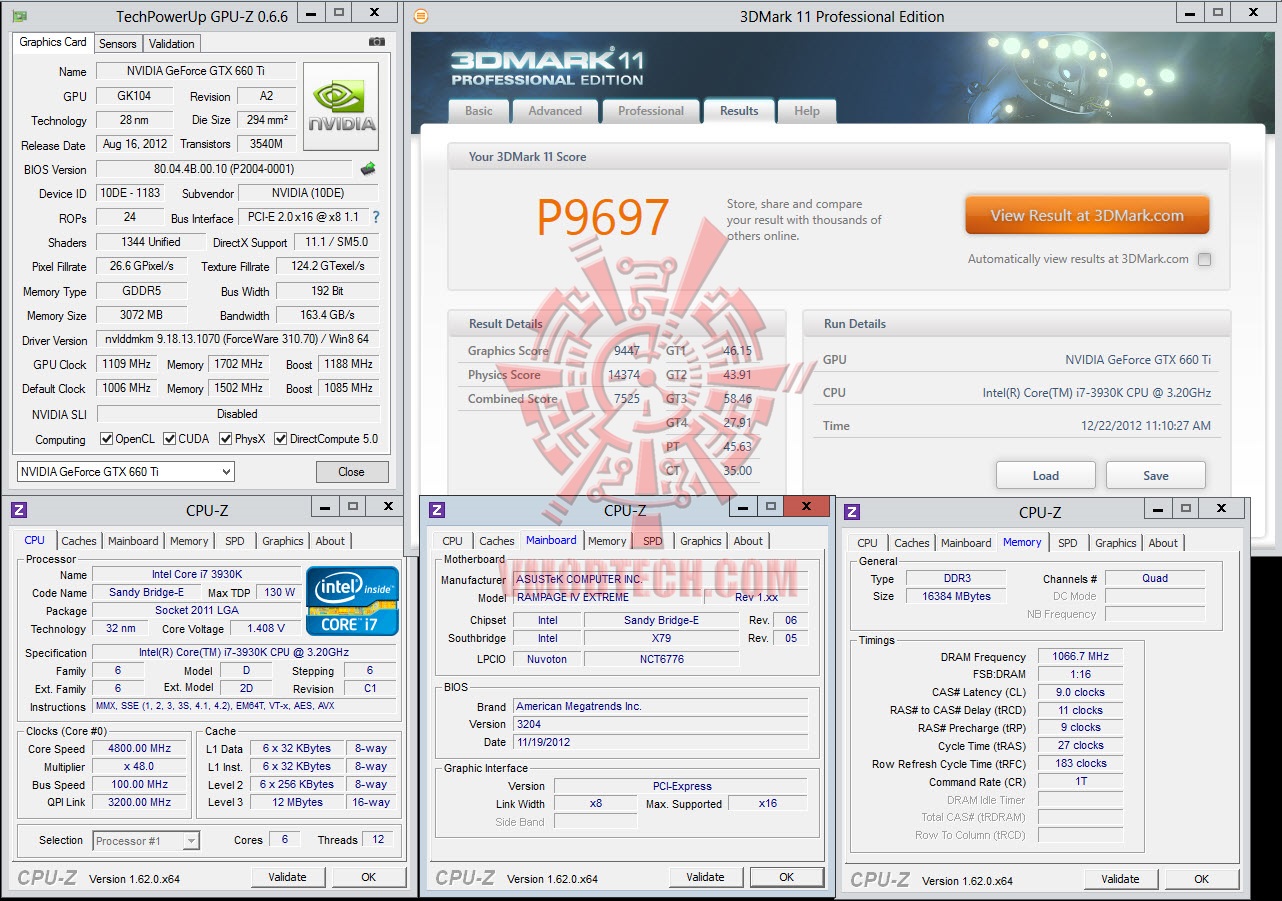Select the Graphics Card tab in GPU-Z
The width and height of the screenshot is (1282, 901).
click(x=53, y=42)
